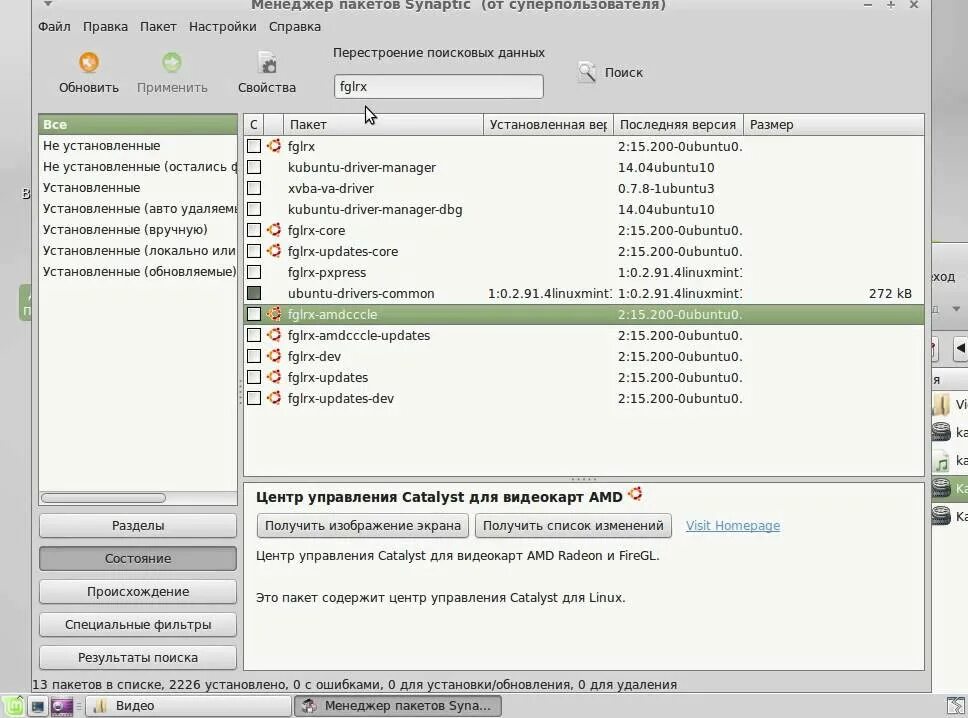Mark xvba-va-driver checkbox
This screenshot has height=718, width=968.
click(x=254, y=188)
